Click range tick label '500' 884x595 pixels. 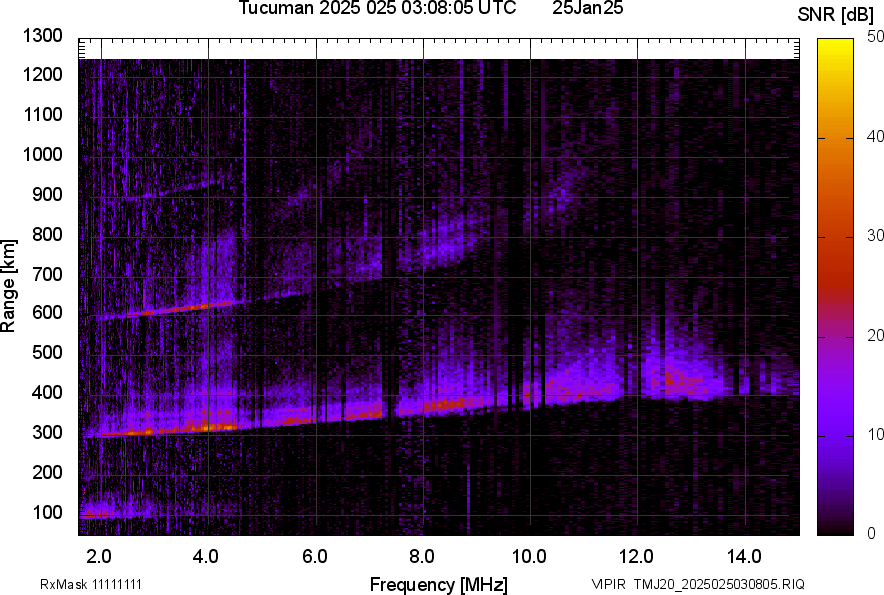[x=47, y=352]
